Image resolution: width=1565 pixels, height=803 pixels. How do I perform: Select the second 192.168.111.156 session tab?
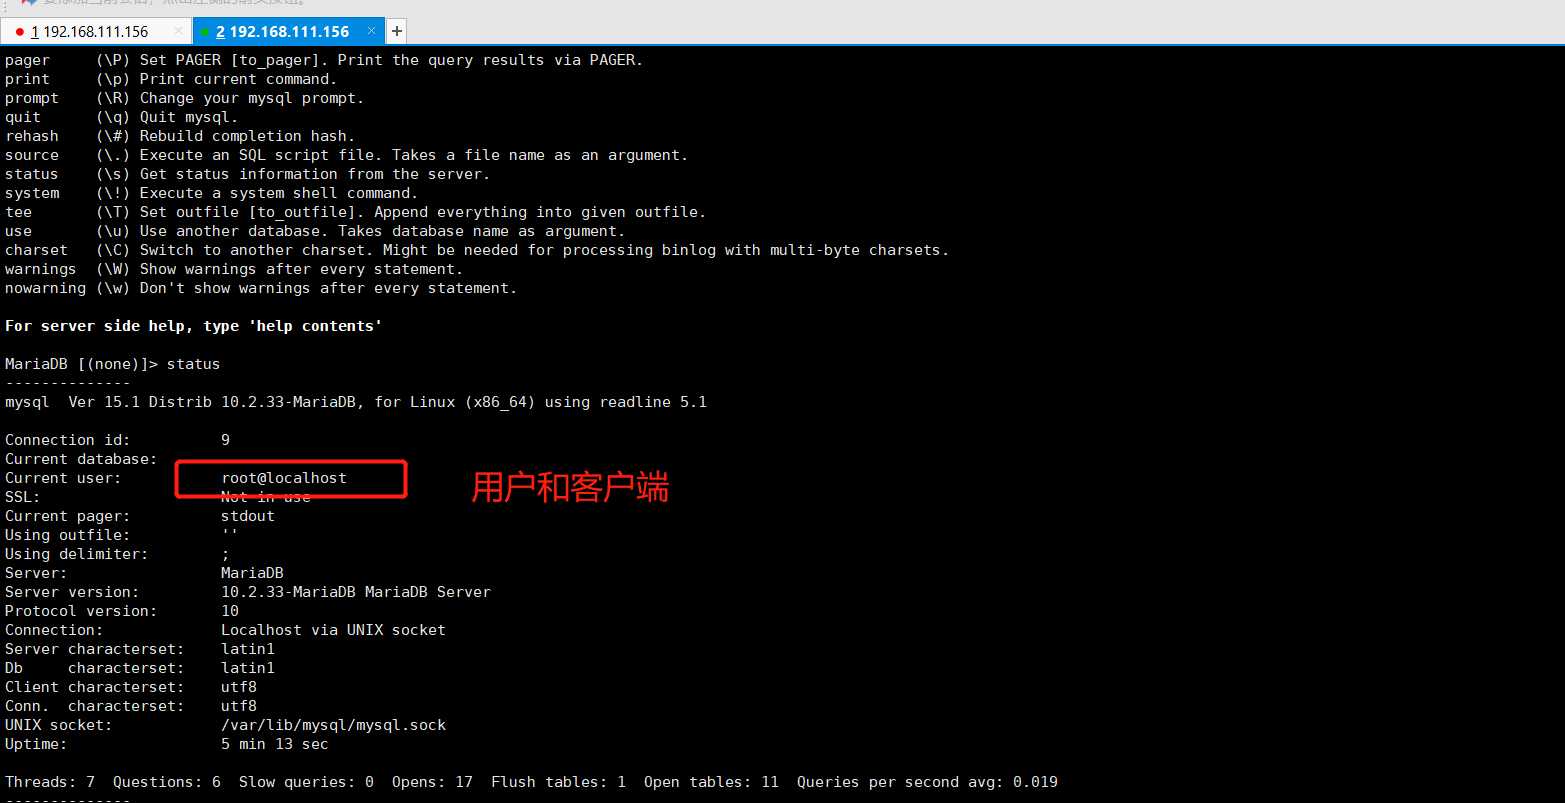[288, 32]
